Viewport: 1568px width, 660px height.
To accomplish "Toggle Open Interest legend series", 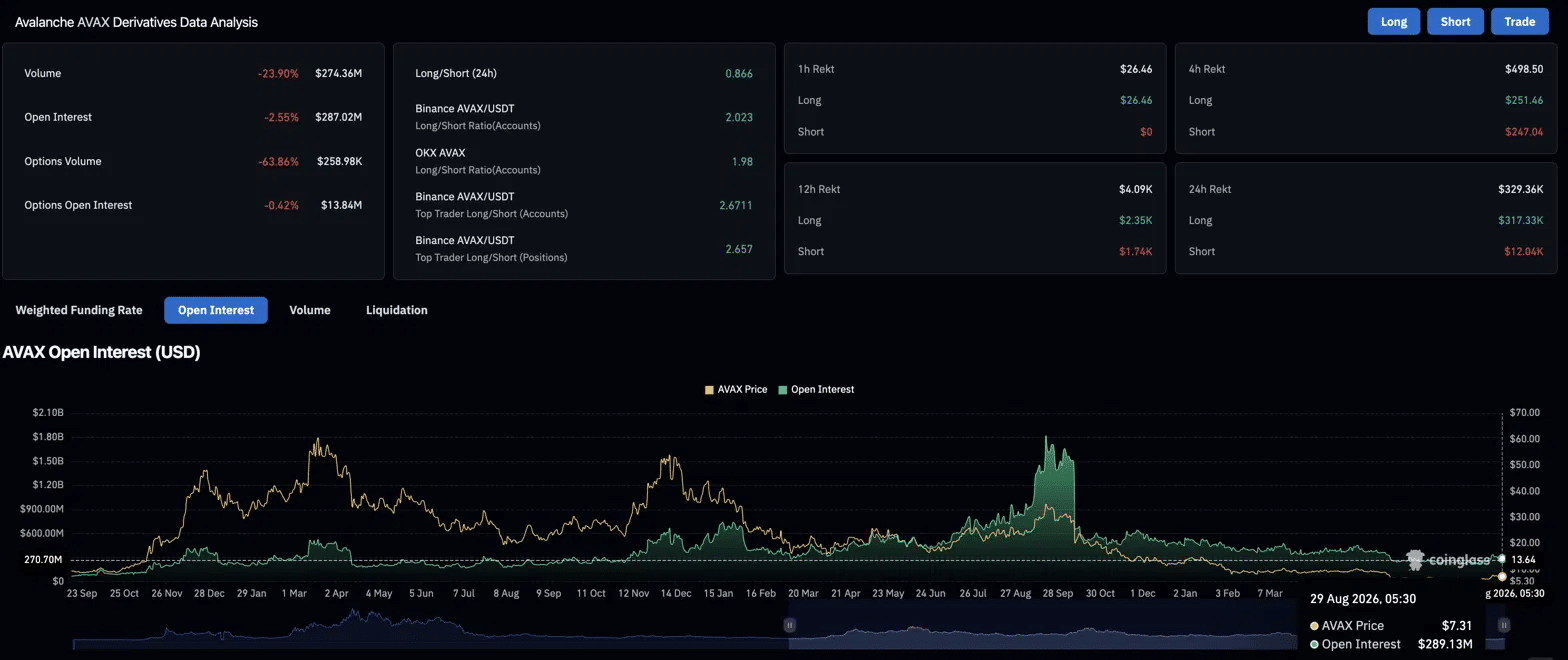I will click(816, 389).
